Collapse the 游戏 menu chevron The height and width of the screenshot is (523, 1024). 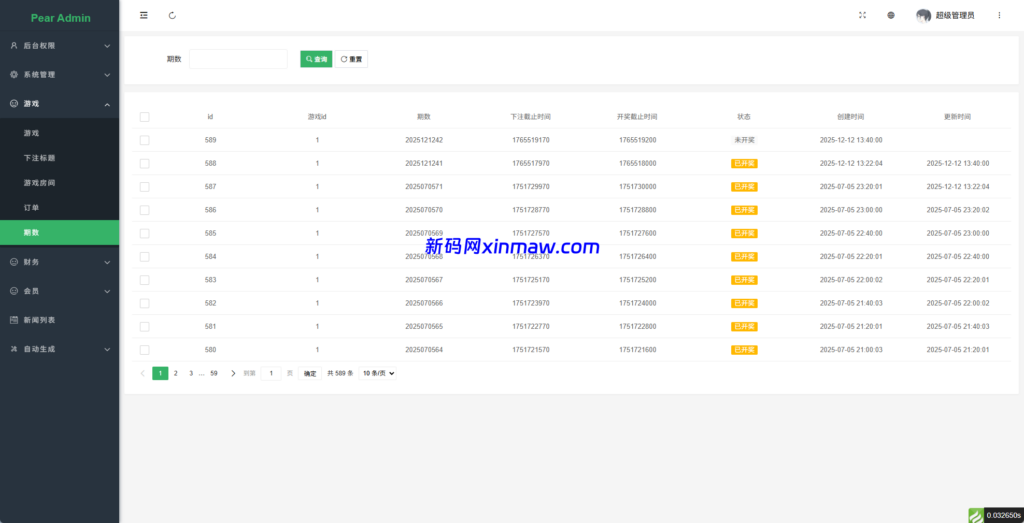107,104
